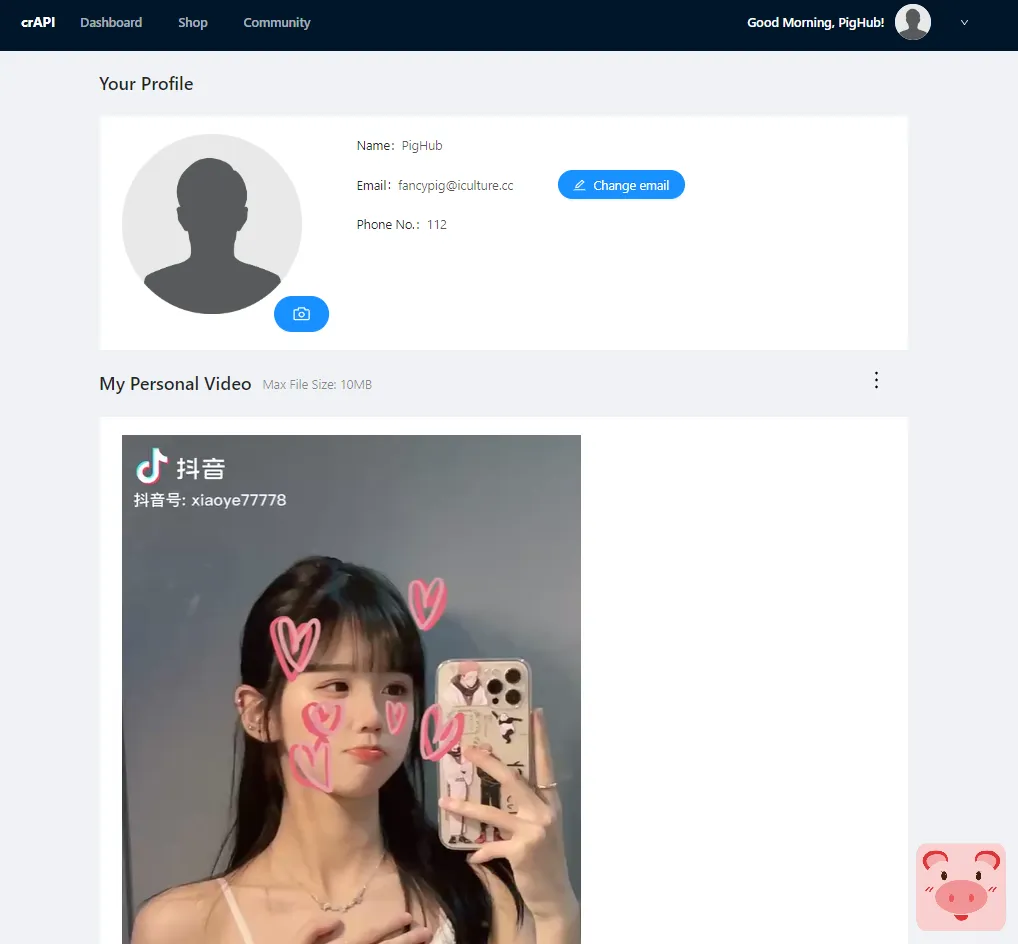Click the navbar user avatar icon
Image resolution: width=1018 pixels, height=944 pixels.
(912, 22)
